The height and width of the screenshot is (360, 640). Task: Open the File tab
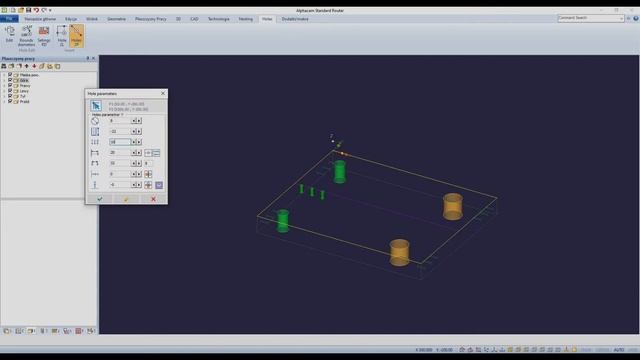pos(9,19)
